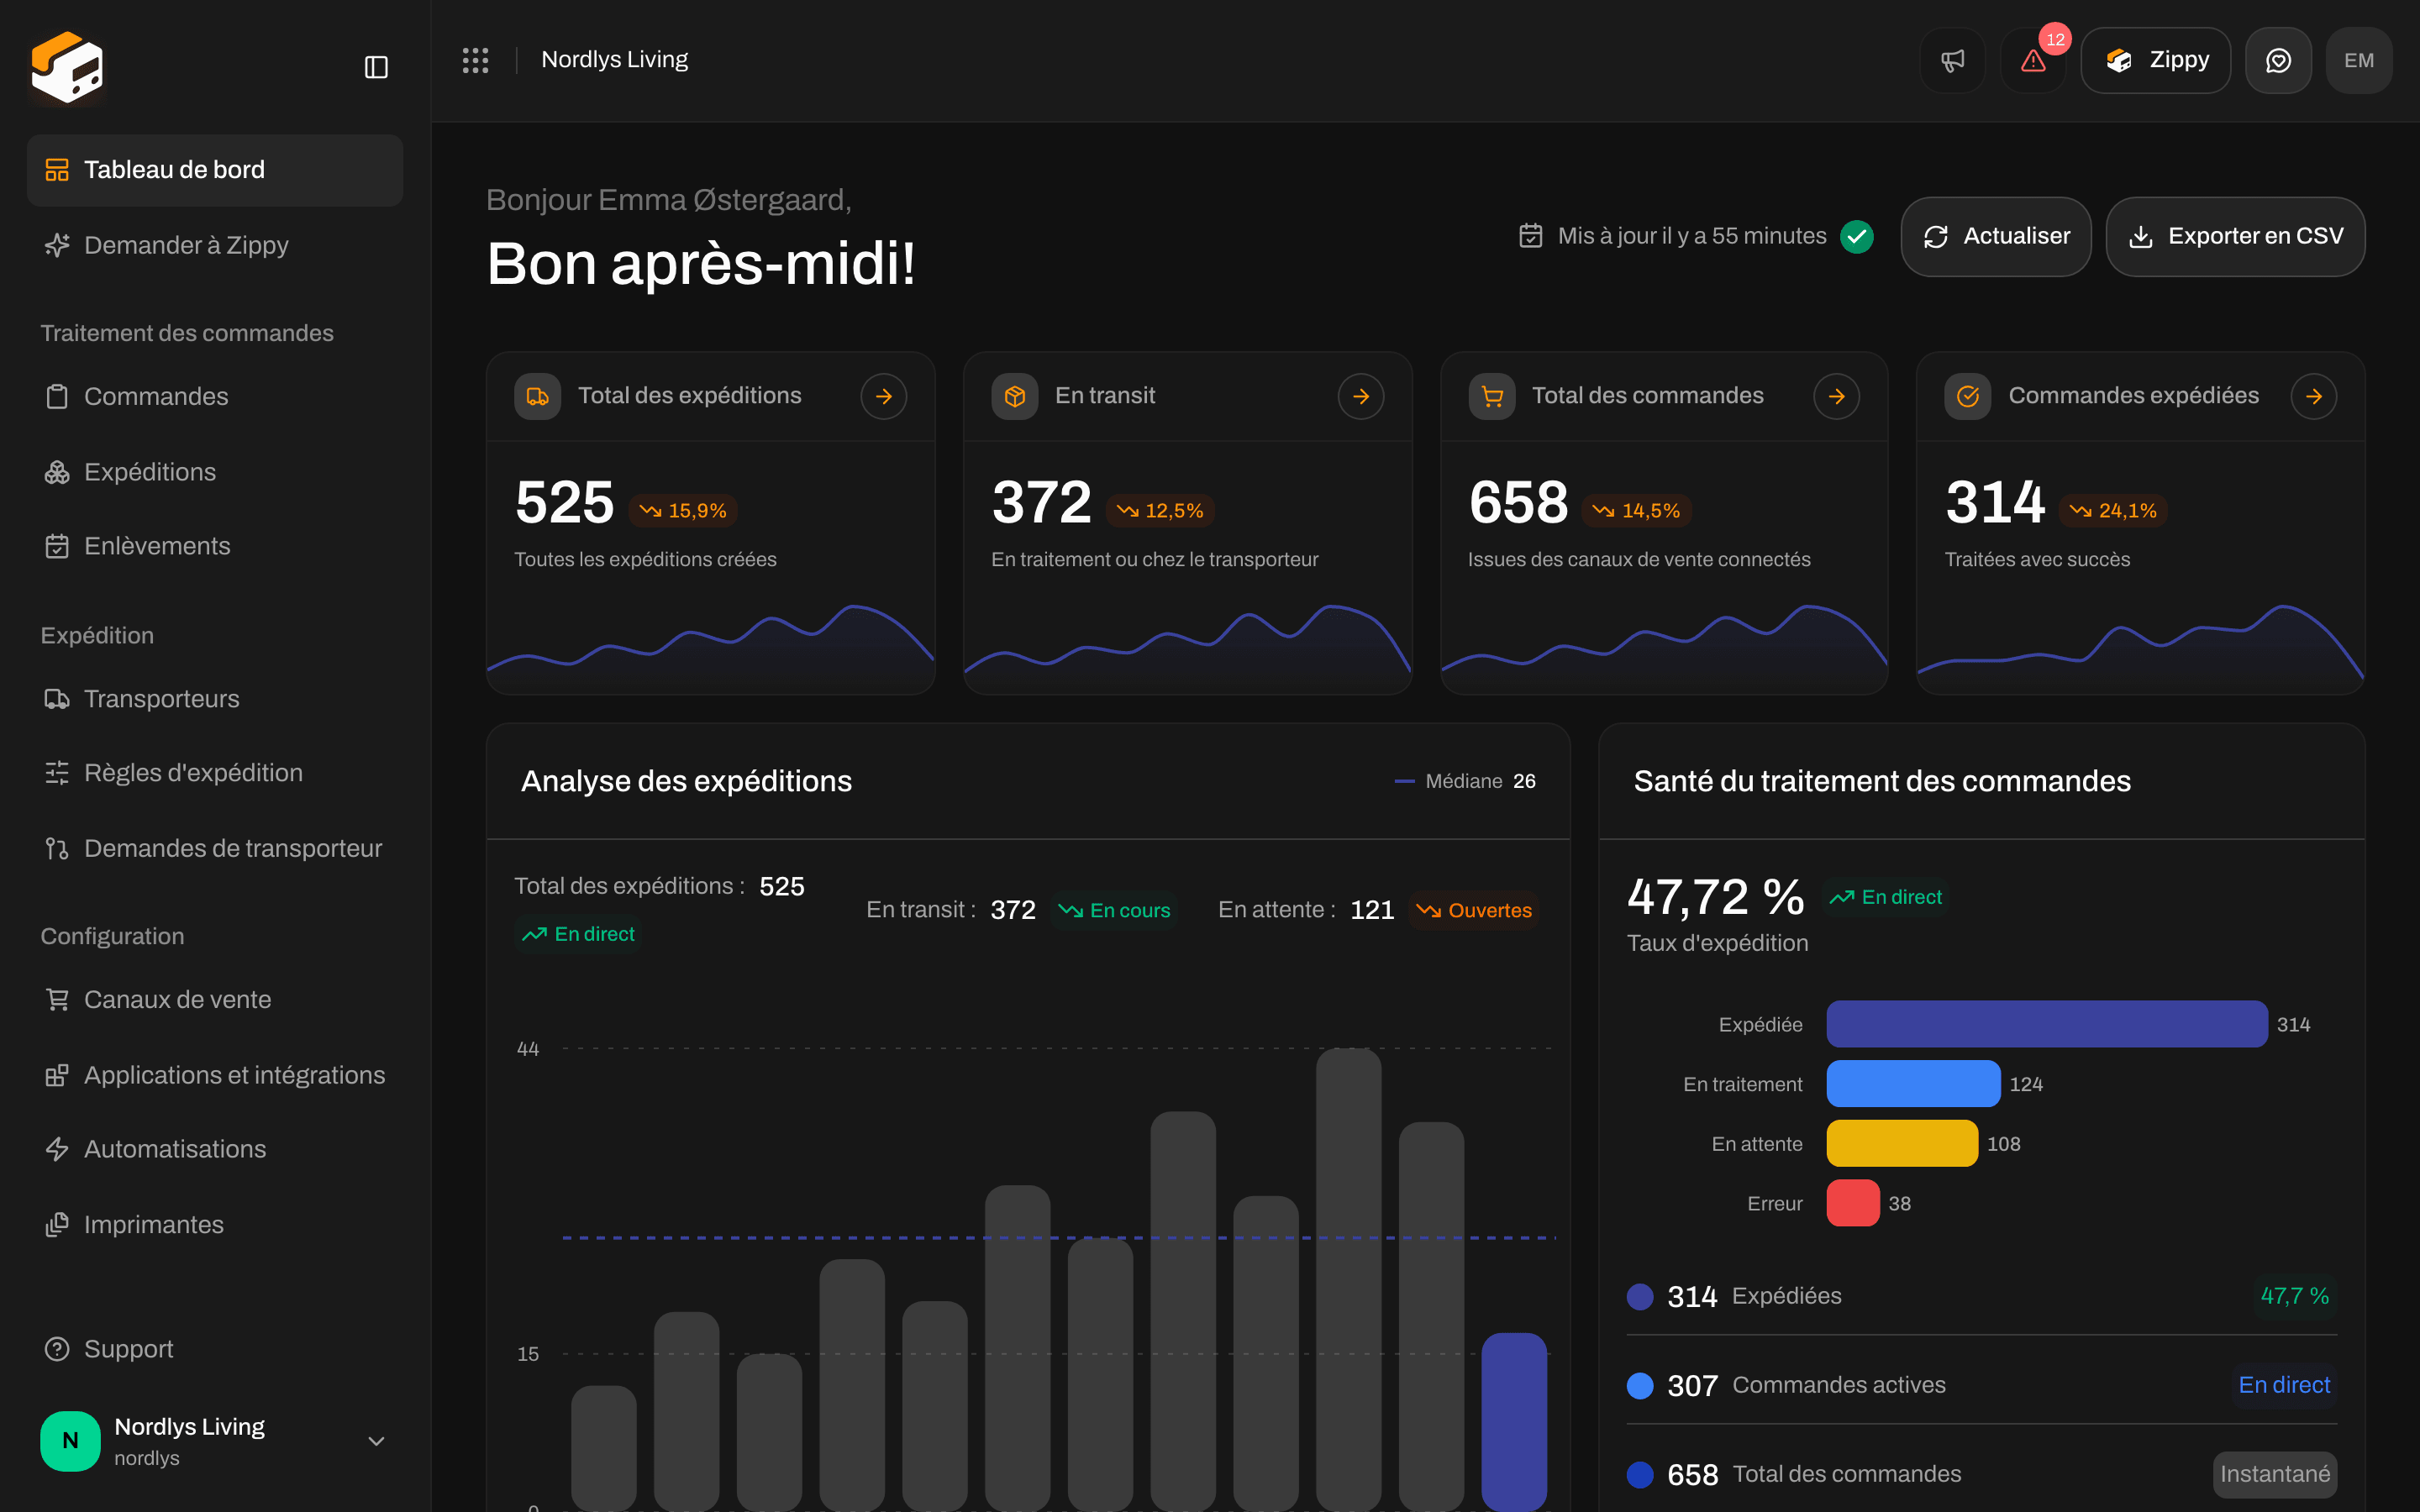Open Transporteurs in sidebar
Viewport: 2420px width, 1512px height.
(x=215, y=698)
